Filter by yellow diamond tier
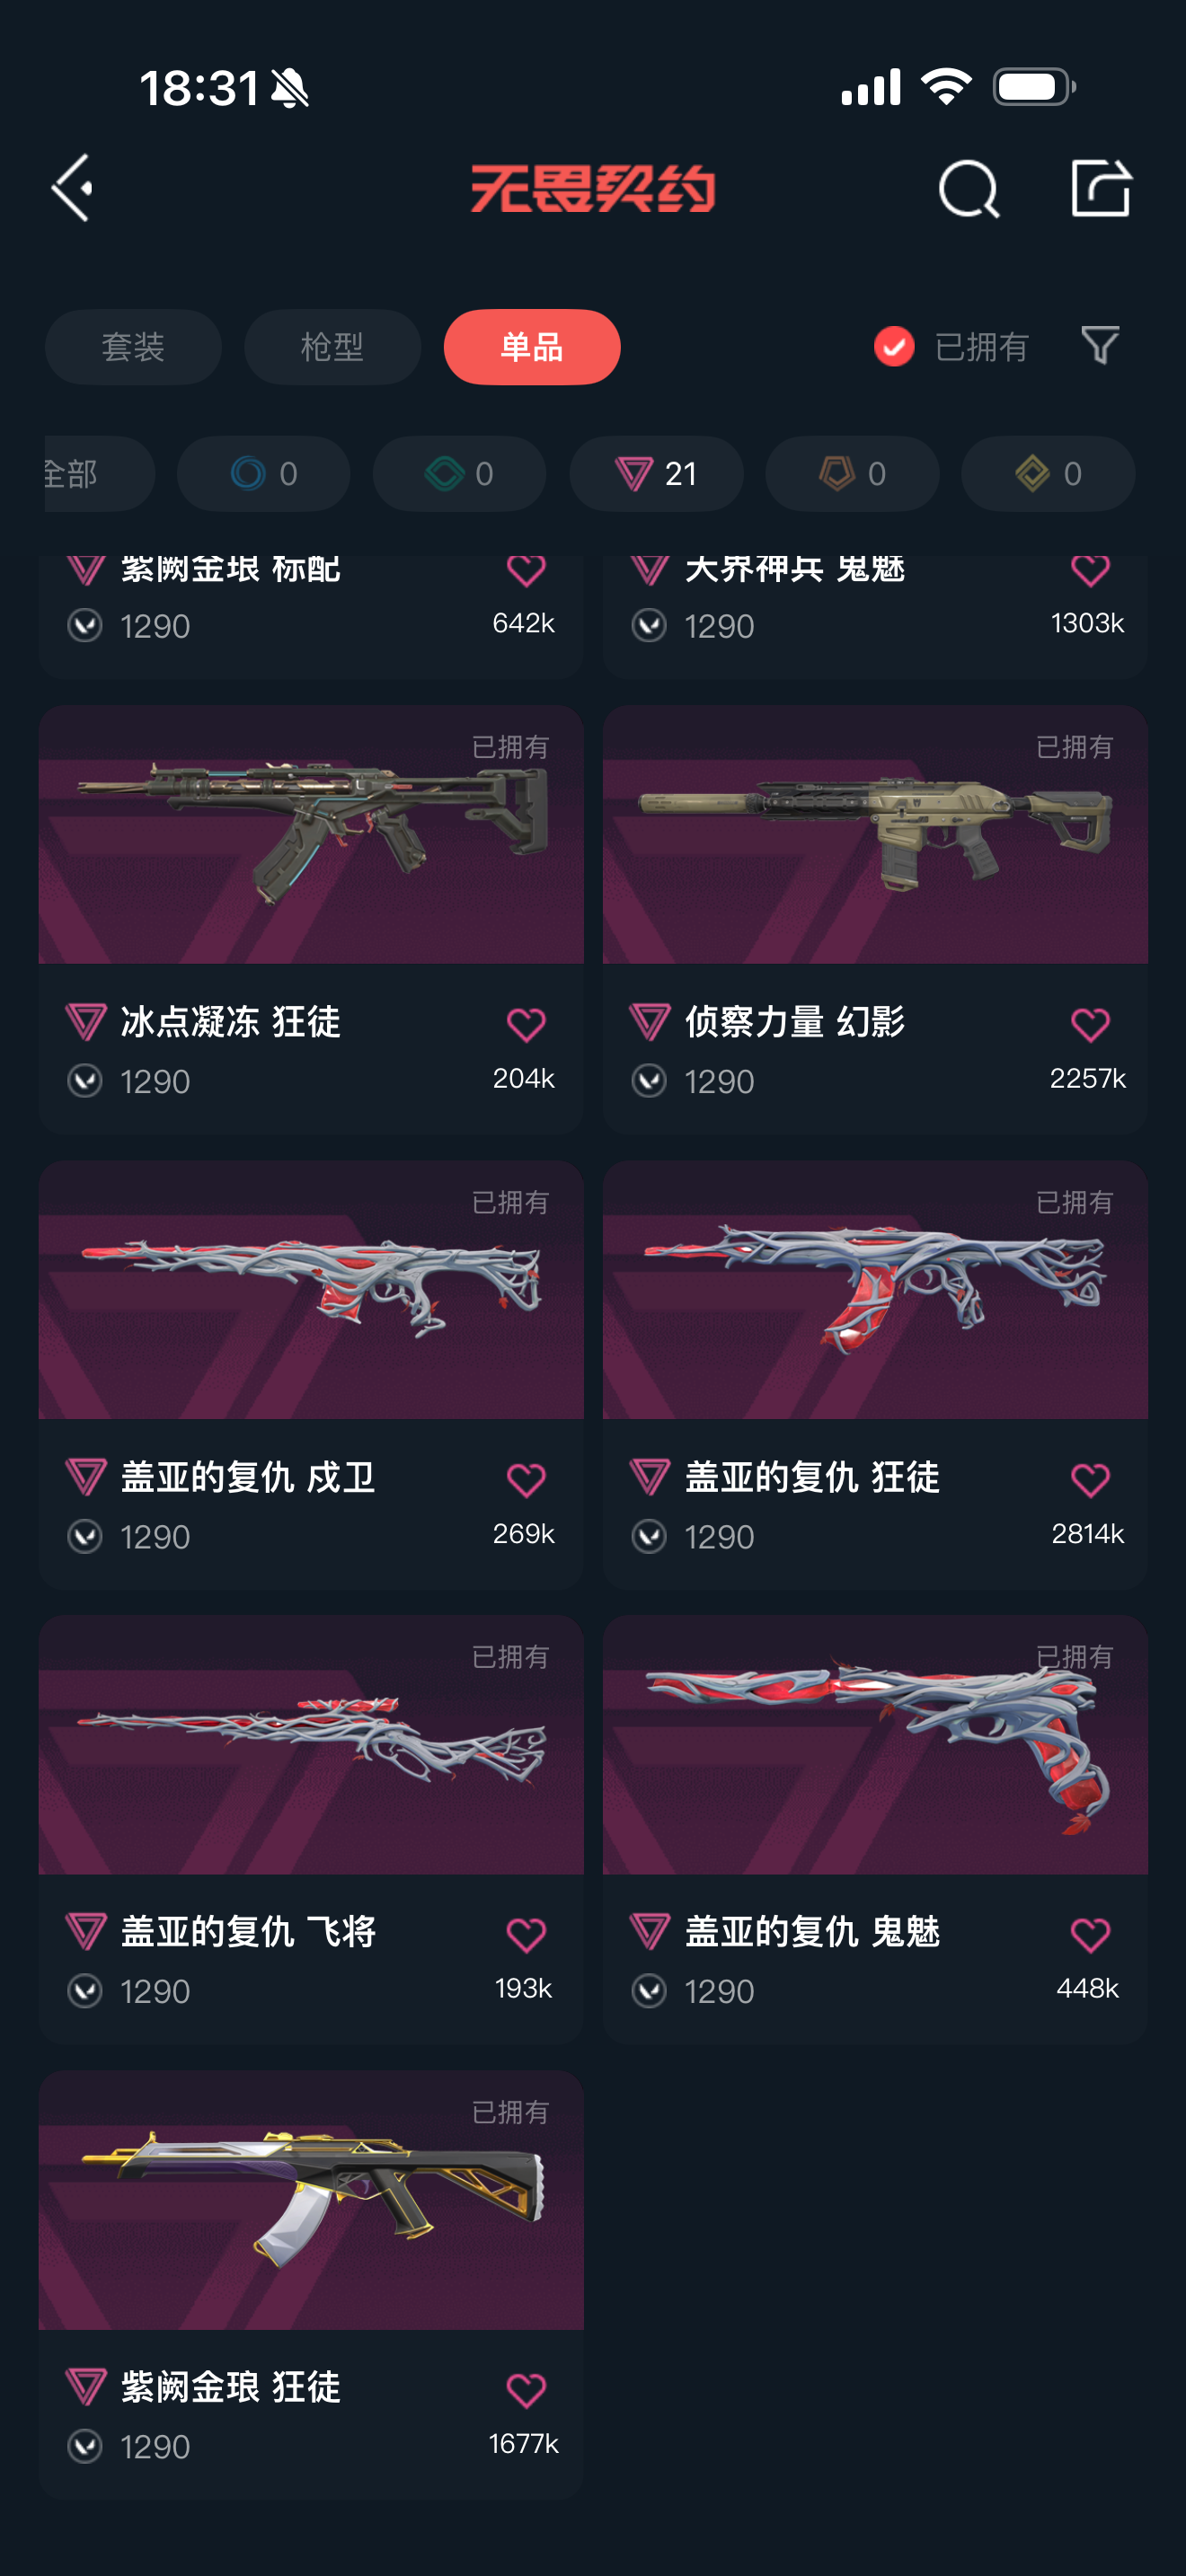This screenshot has width=1186, height=2576. [x=1048, y=473]
